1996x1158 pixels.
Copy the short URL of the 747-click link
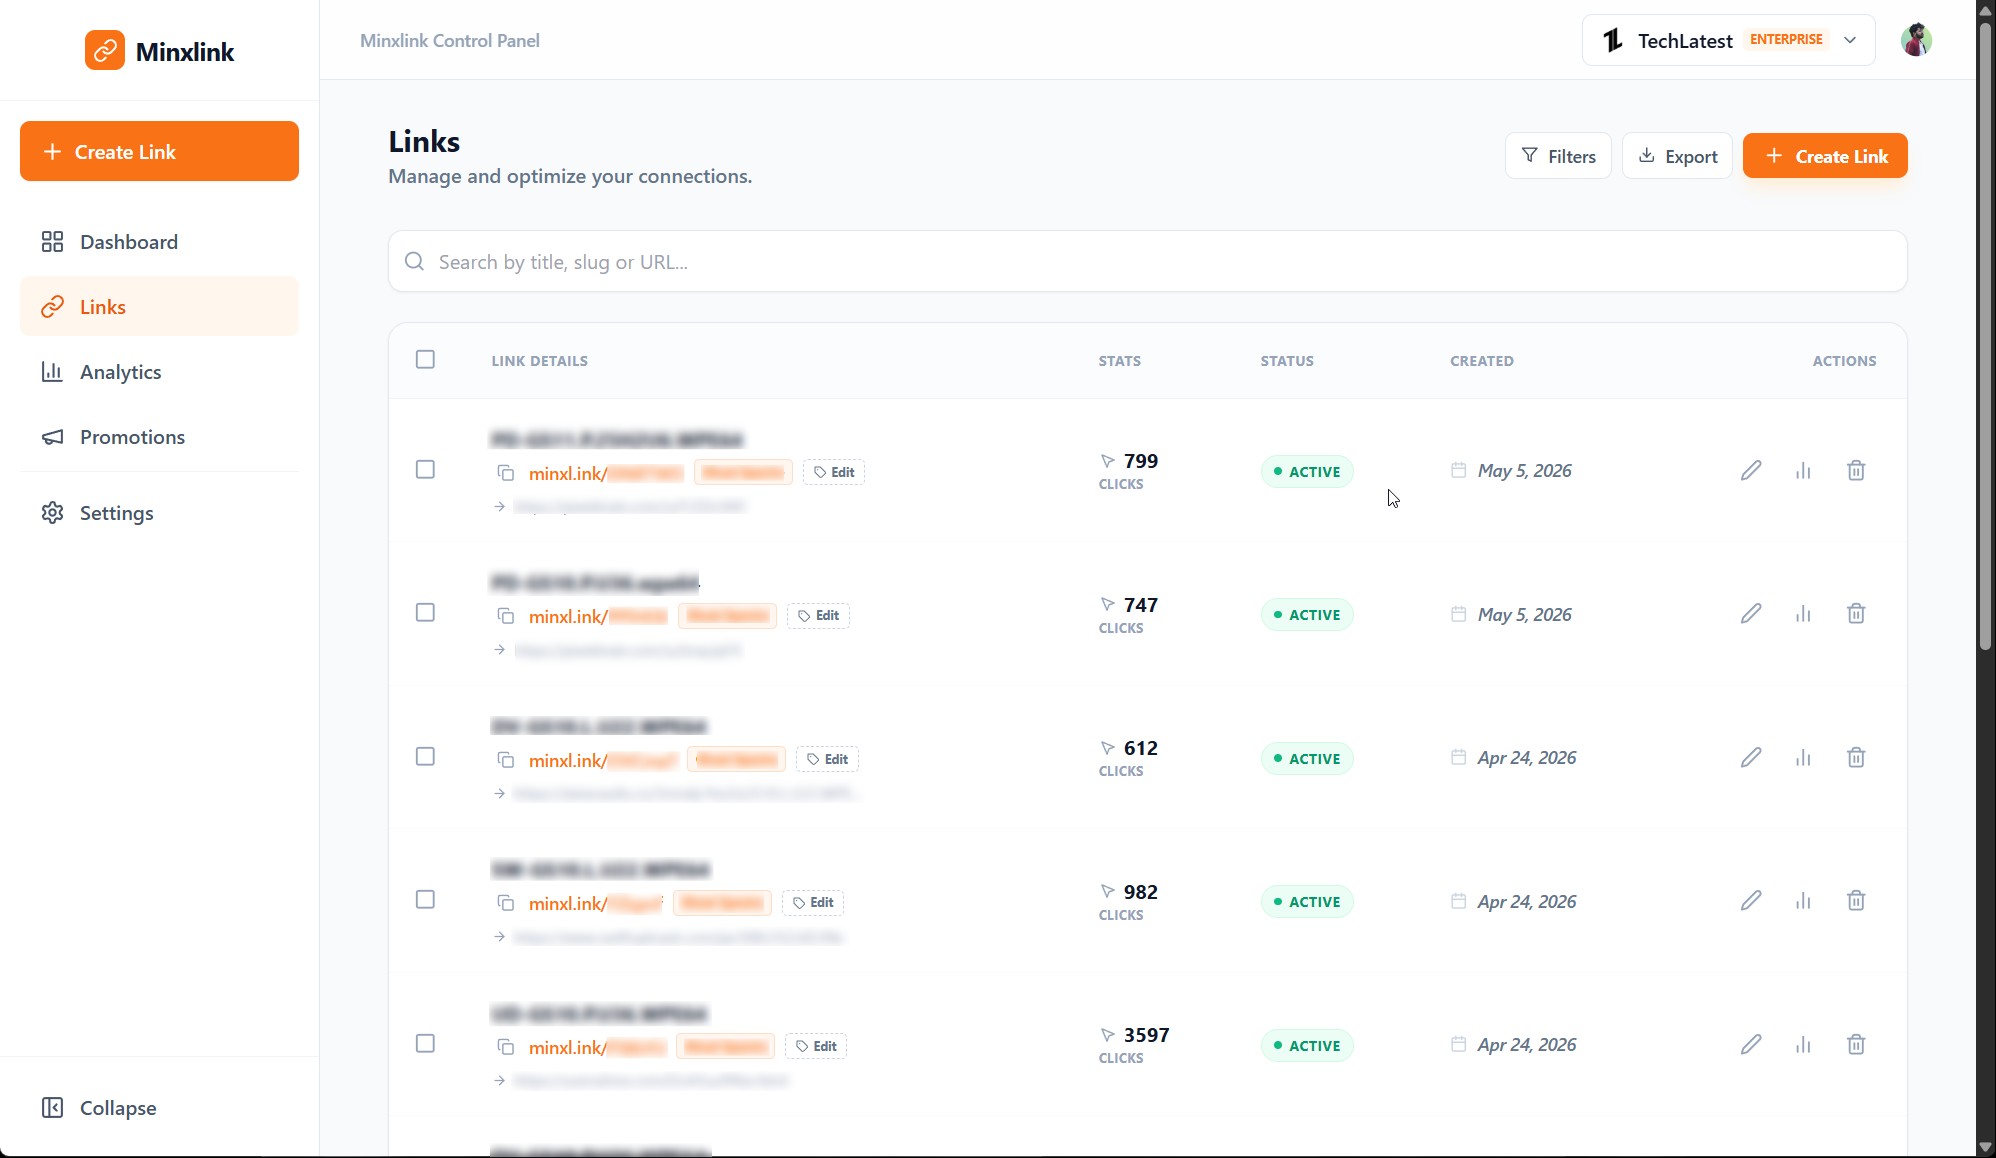pyautogui.click(x=506, y=616)
